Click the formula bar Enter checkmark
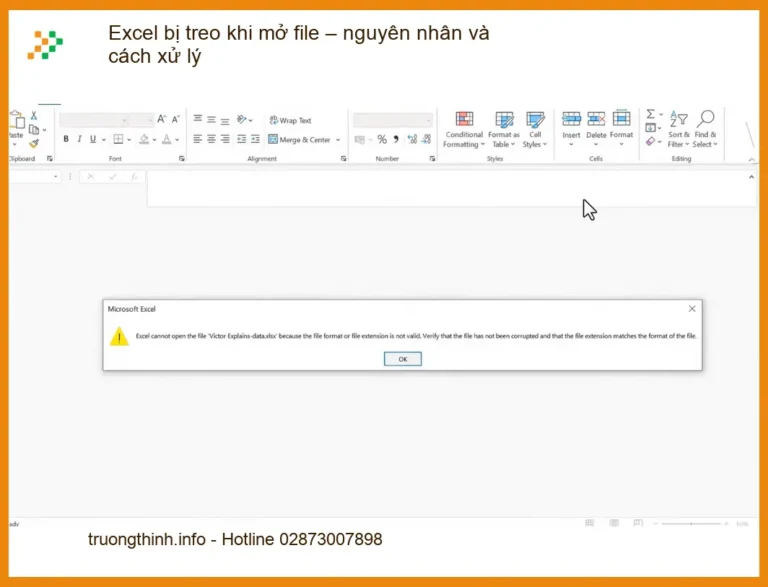The width and height of the screenshot is (768, 587). (113, 176)
